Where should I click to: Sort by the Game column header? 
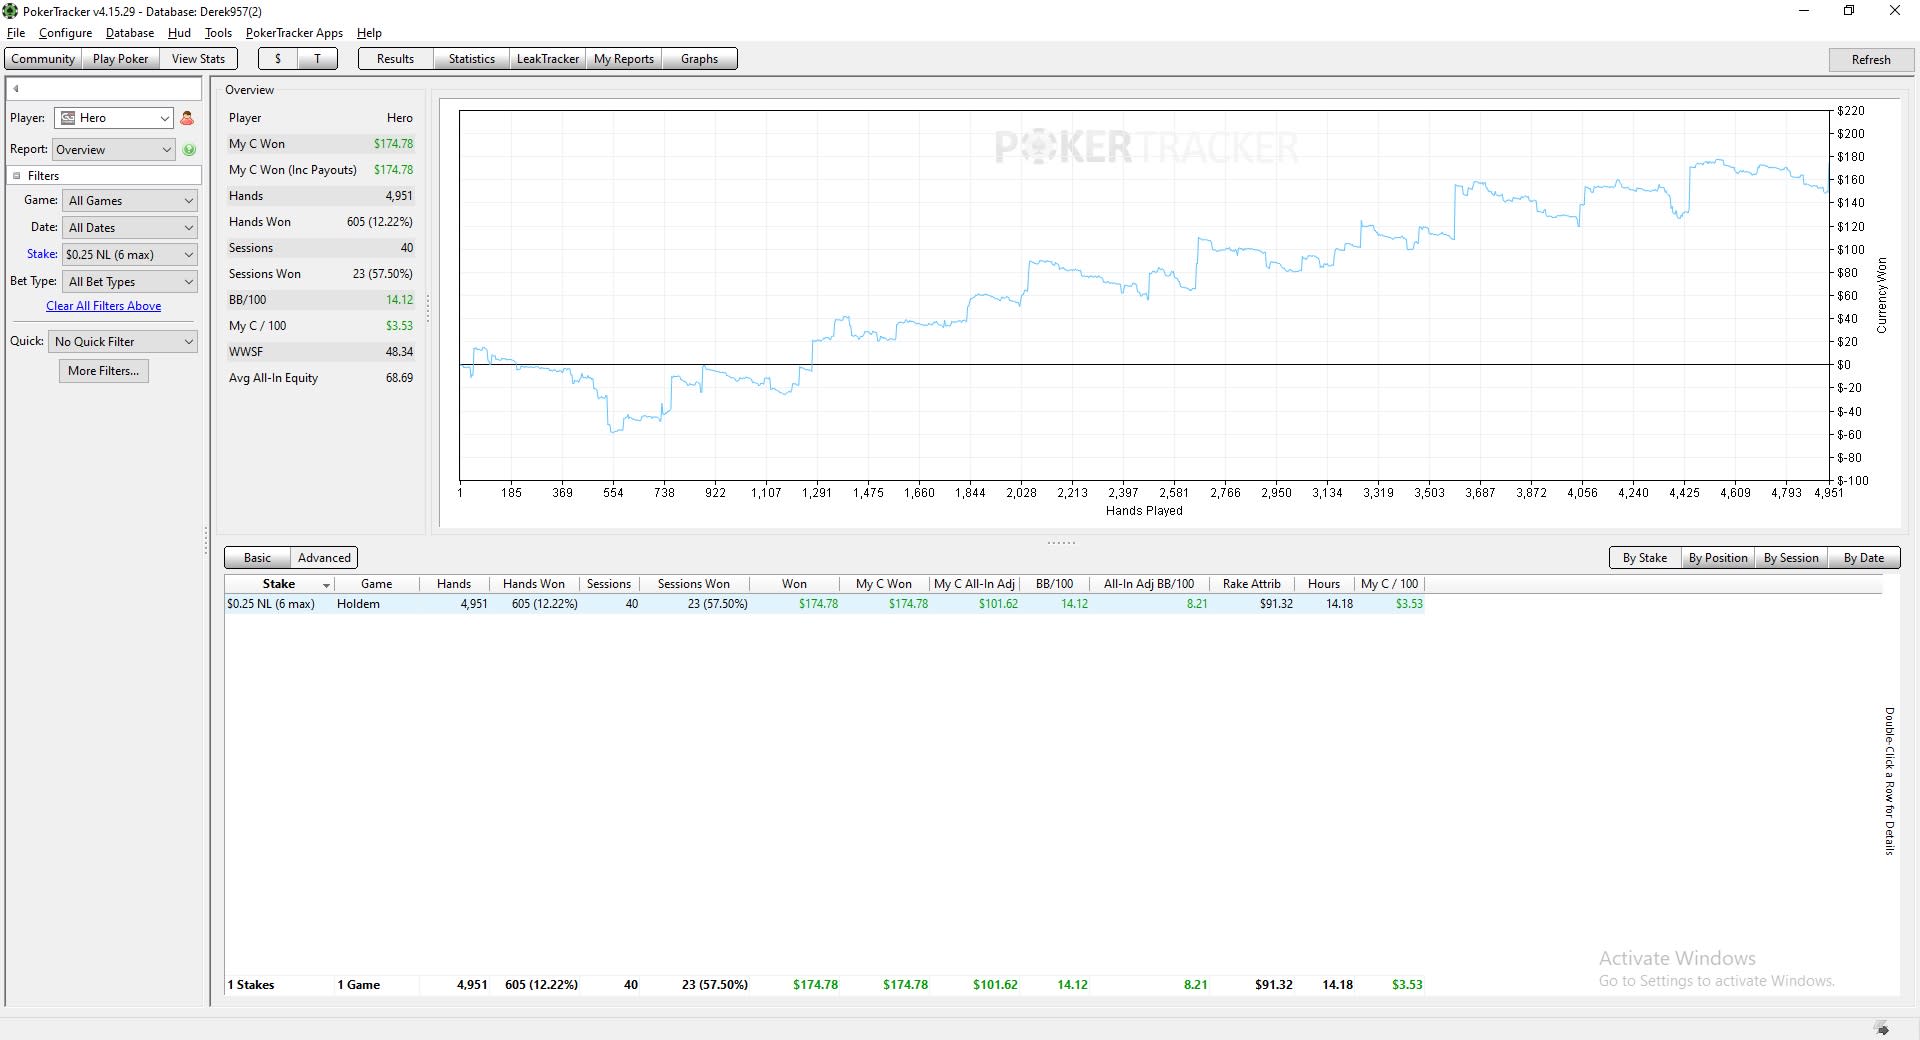(376, 584)
